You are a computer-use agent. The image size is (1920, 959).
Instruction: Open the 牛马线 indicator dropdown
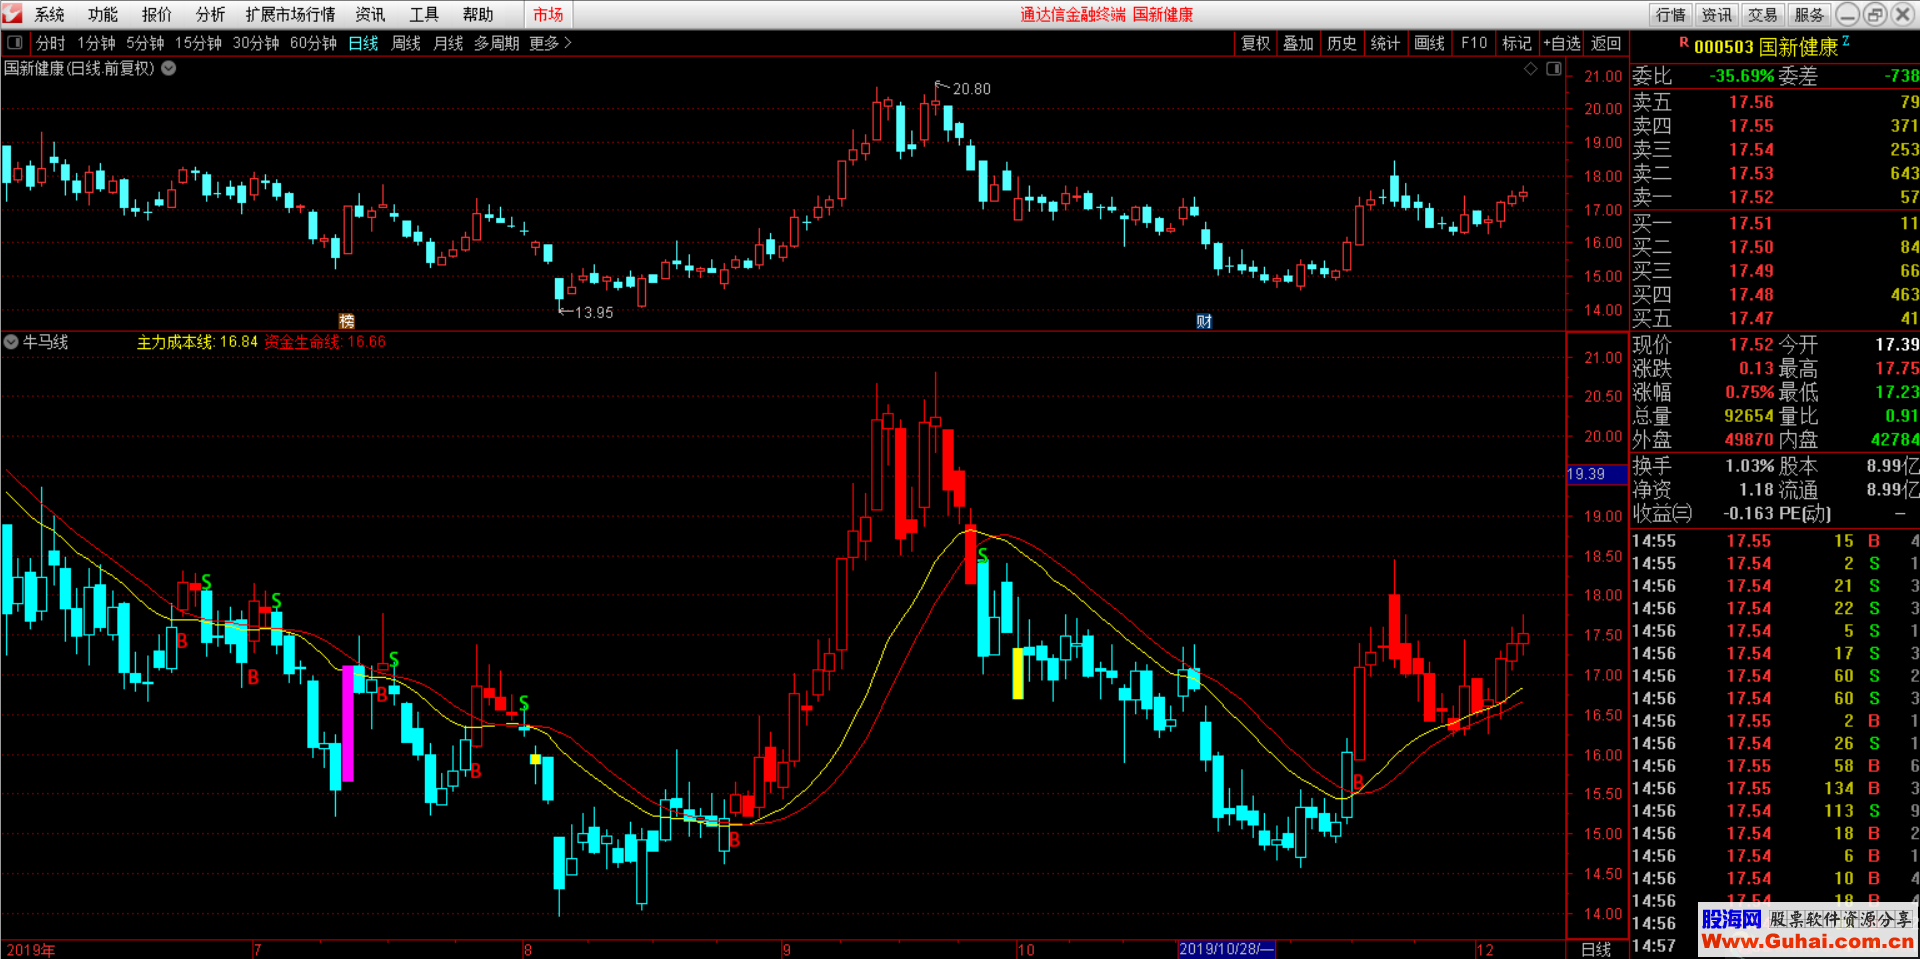pyautogui.click(x=11, y=342)
